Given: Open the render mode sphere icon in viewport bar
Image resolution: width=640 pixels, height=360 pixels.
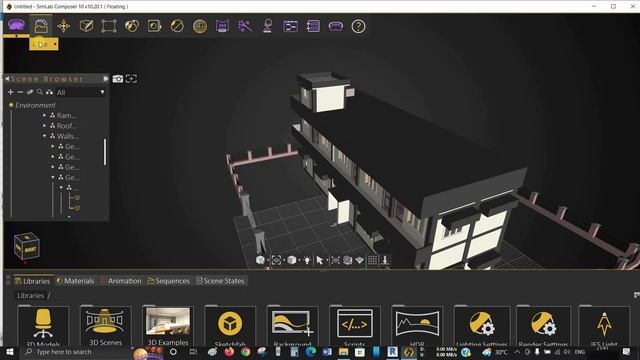Looking at the screenshot, I should click(x=260, y=260).
